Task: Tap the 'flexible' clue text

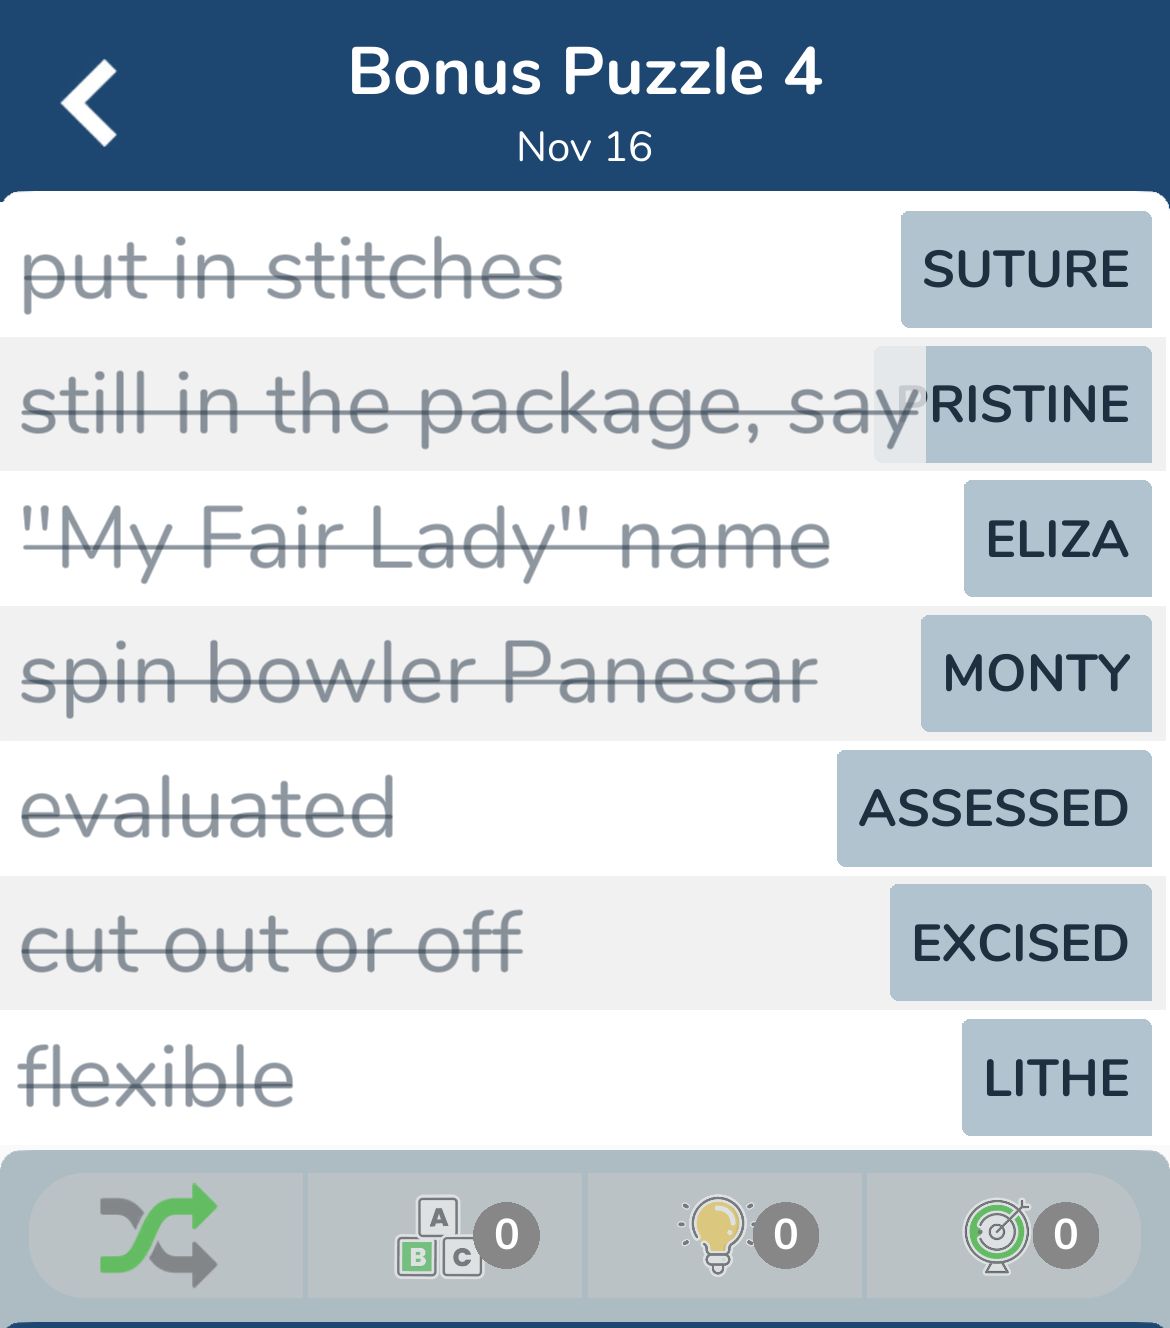Action: click(x=157, y=1077)
